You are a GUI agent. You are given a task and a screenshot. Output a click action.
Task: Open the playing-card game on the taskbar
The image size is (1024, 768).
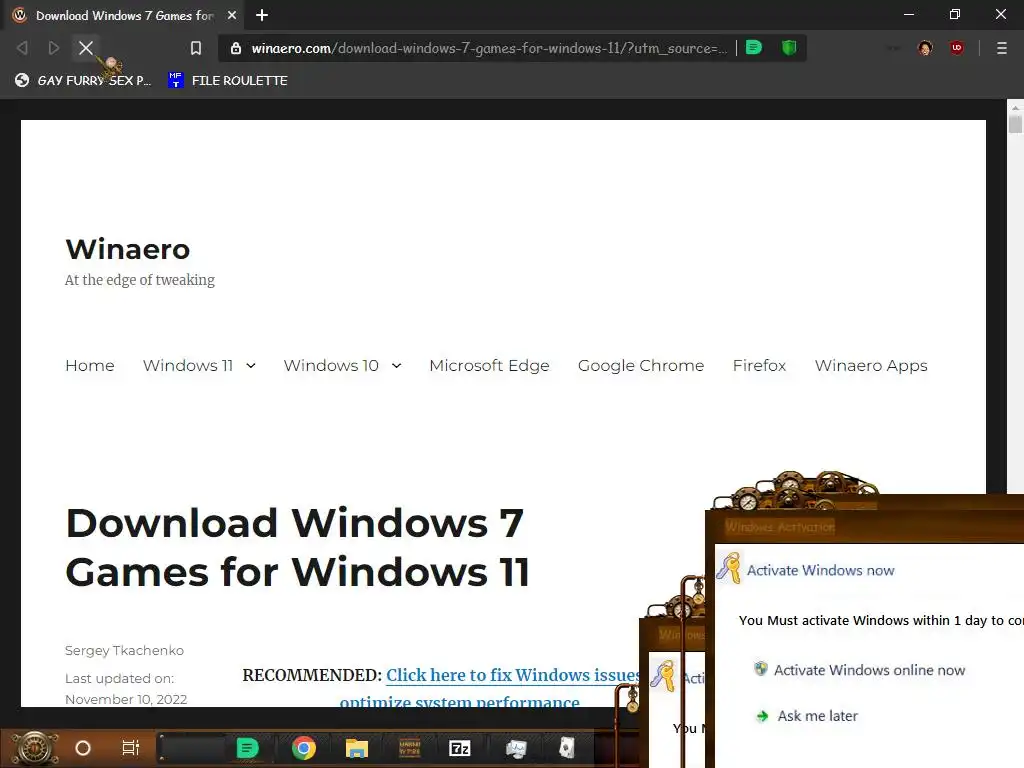coord(567,748)
